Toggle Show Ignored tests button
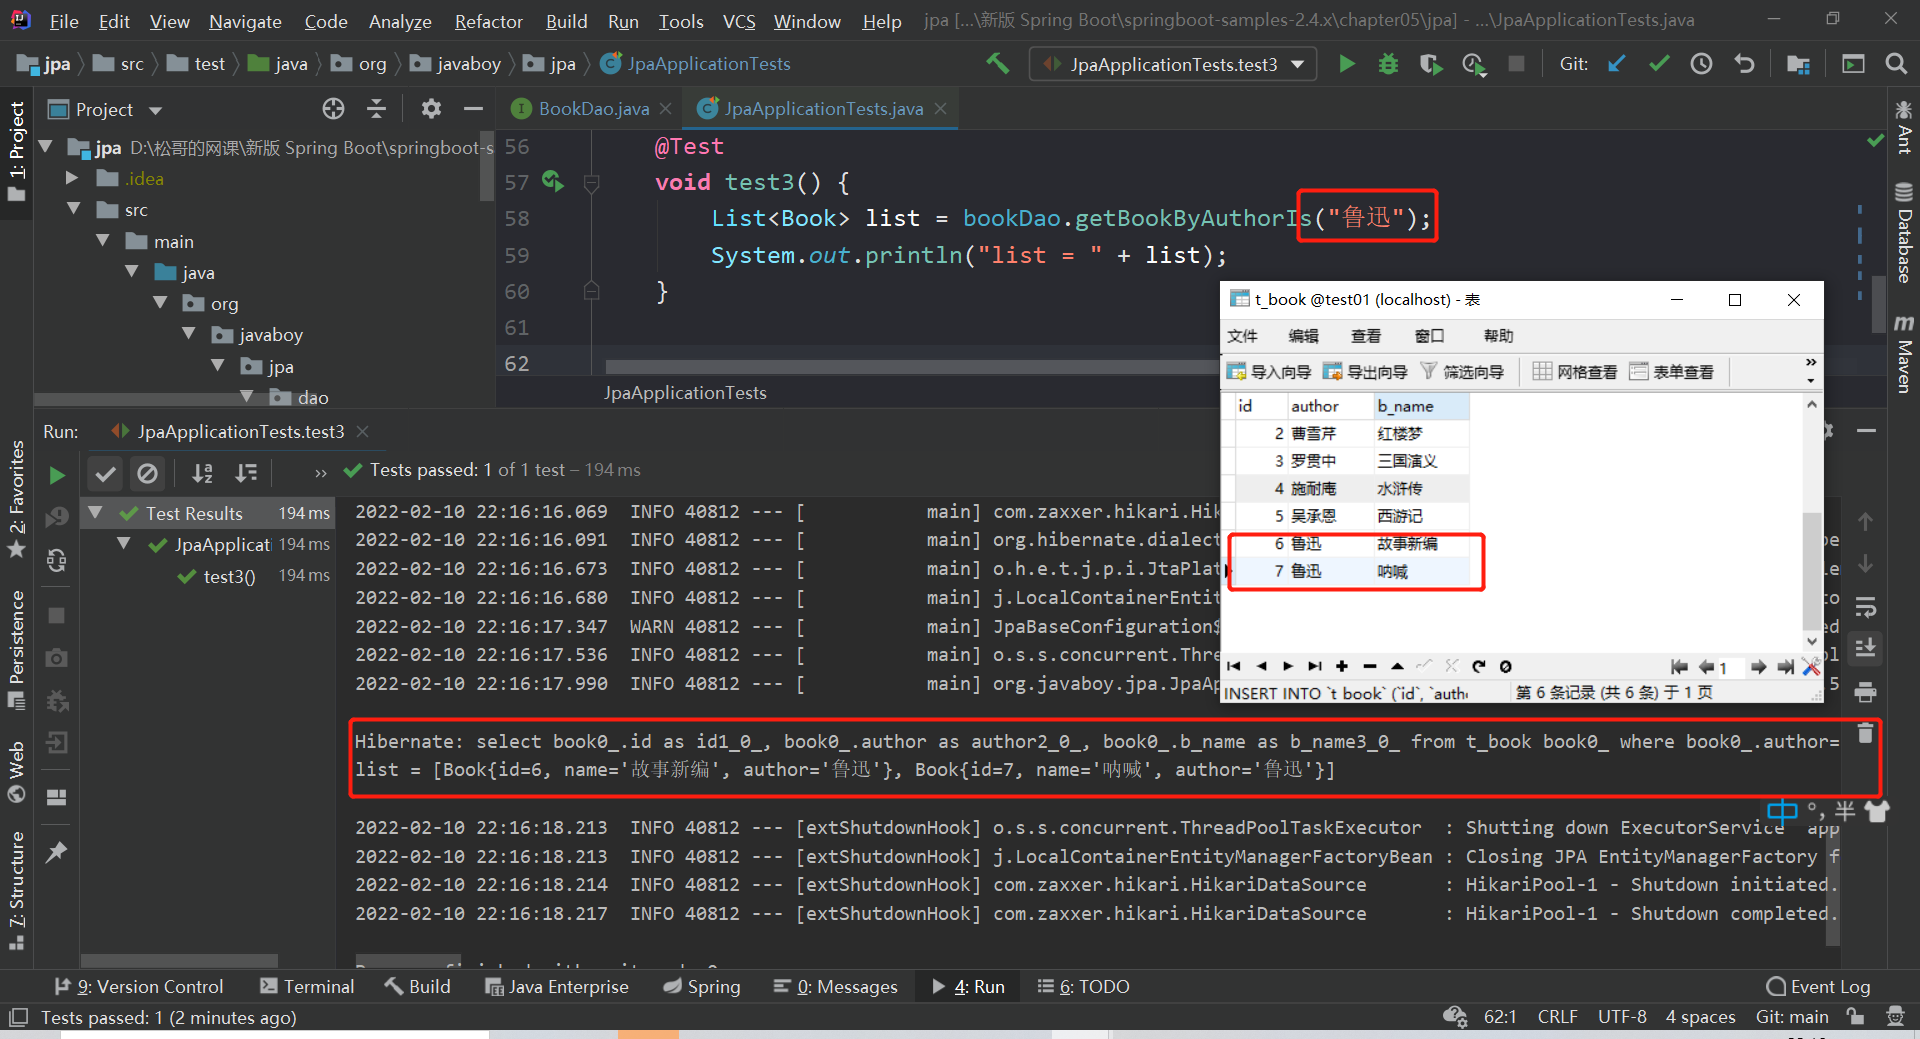 (147, 472)
